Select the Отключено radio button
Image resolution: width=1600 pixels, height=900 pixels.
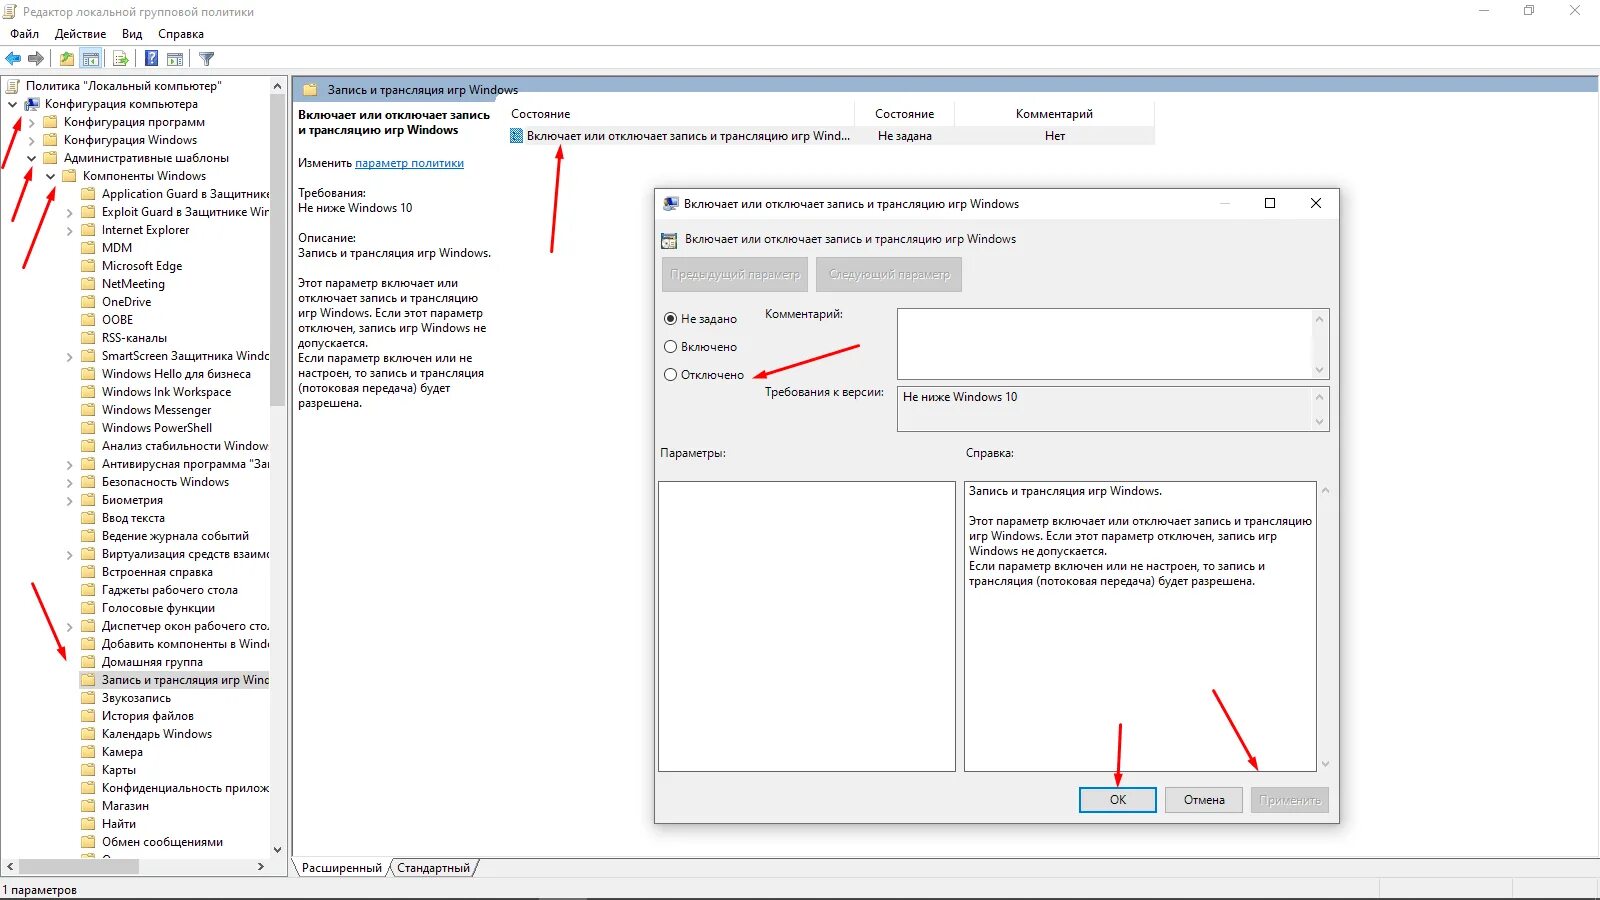(x=670, y=375)
